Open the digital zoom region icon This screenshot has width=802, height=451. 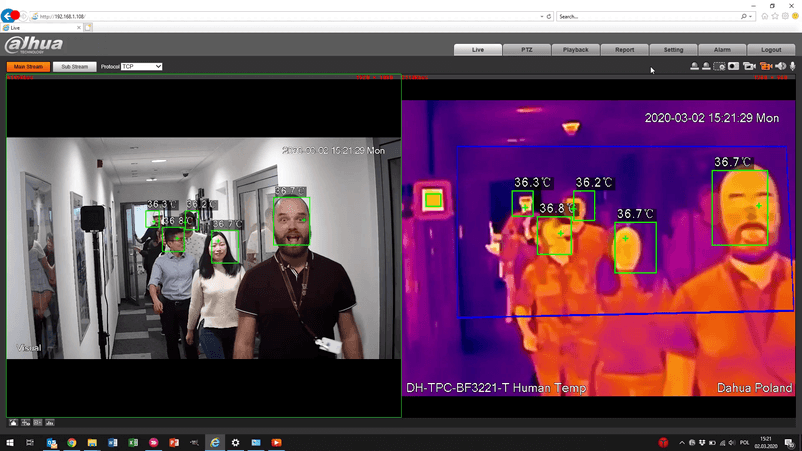pos(720,66)
